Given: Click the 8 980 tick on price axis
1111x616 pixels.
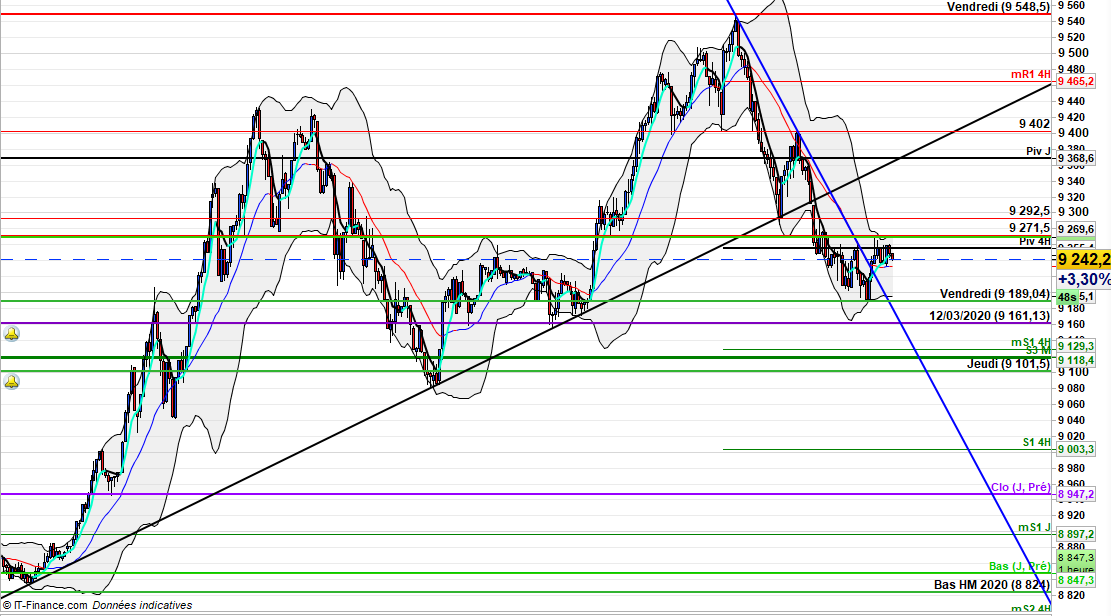Looking at the screenshot, I should point(1071,469).
